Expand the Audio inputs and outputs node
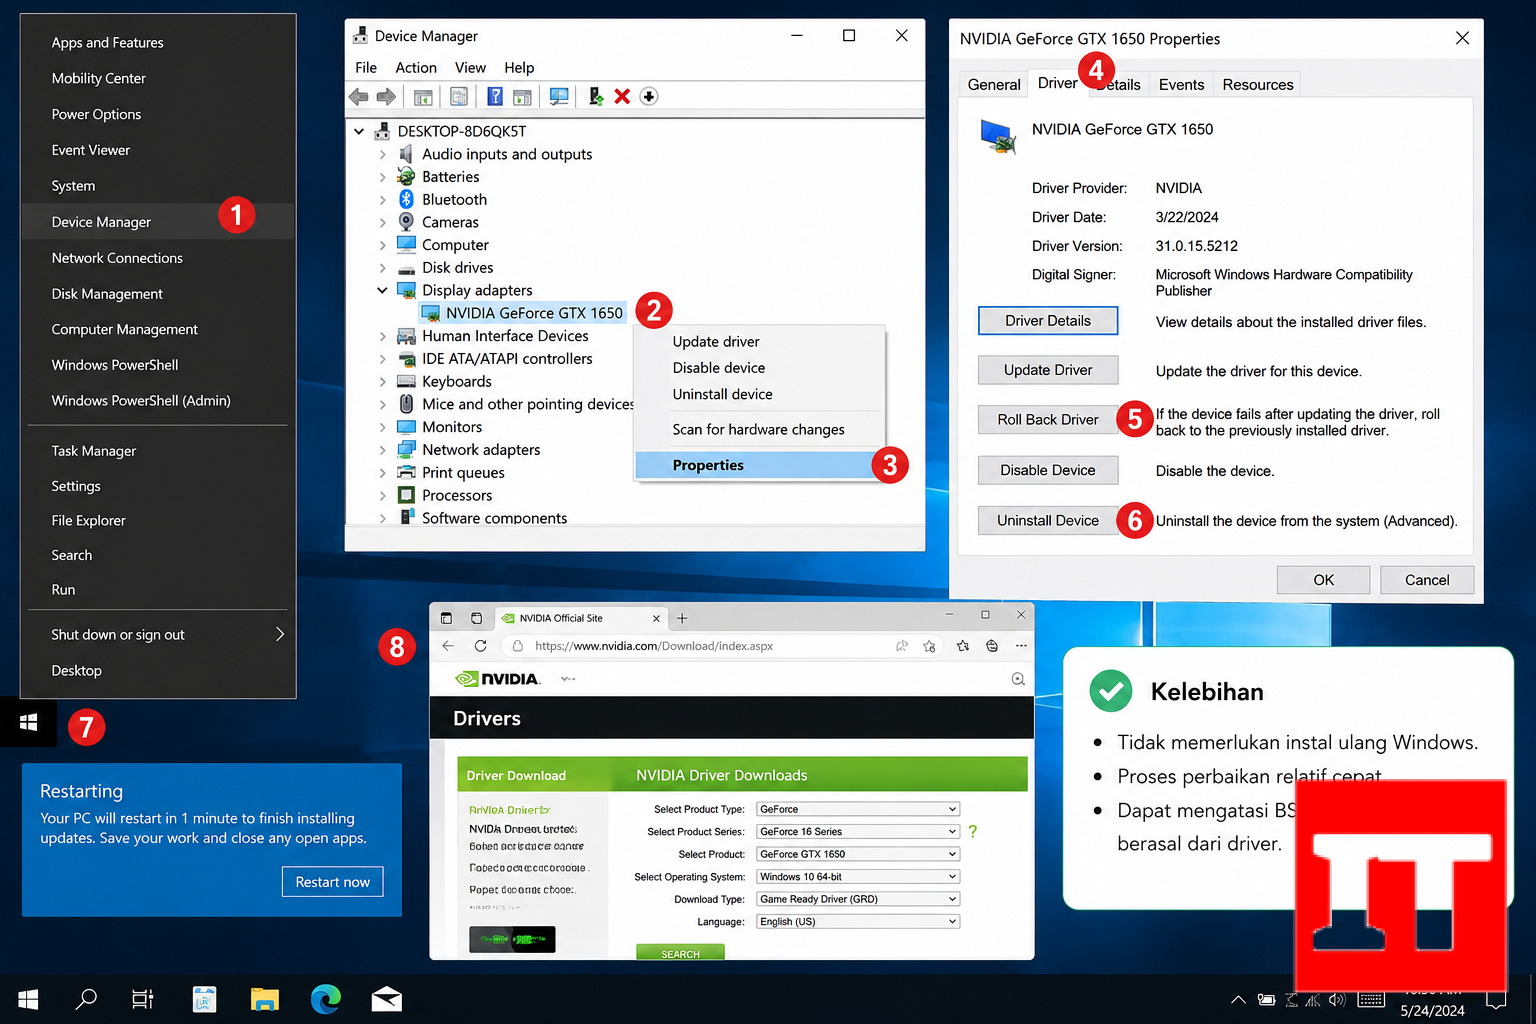Screen dimensions: 1536x1024 click(382, 154)
